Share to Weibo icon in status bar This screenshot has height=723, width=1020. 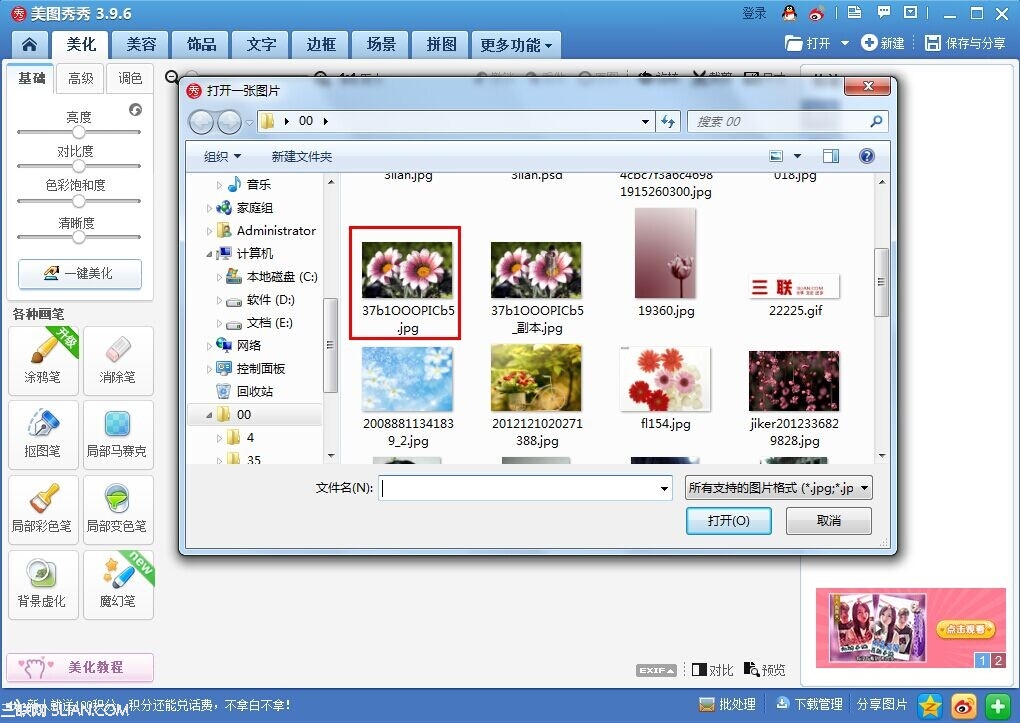pyautogui.click(x=964, y=705)
